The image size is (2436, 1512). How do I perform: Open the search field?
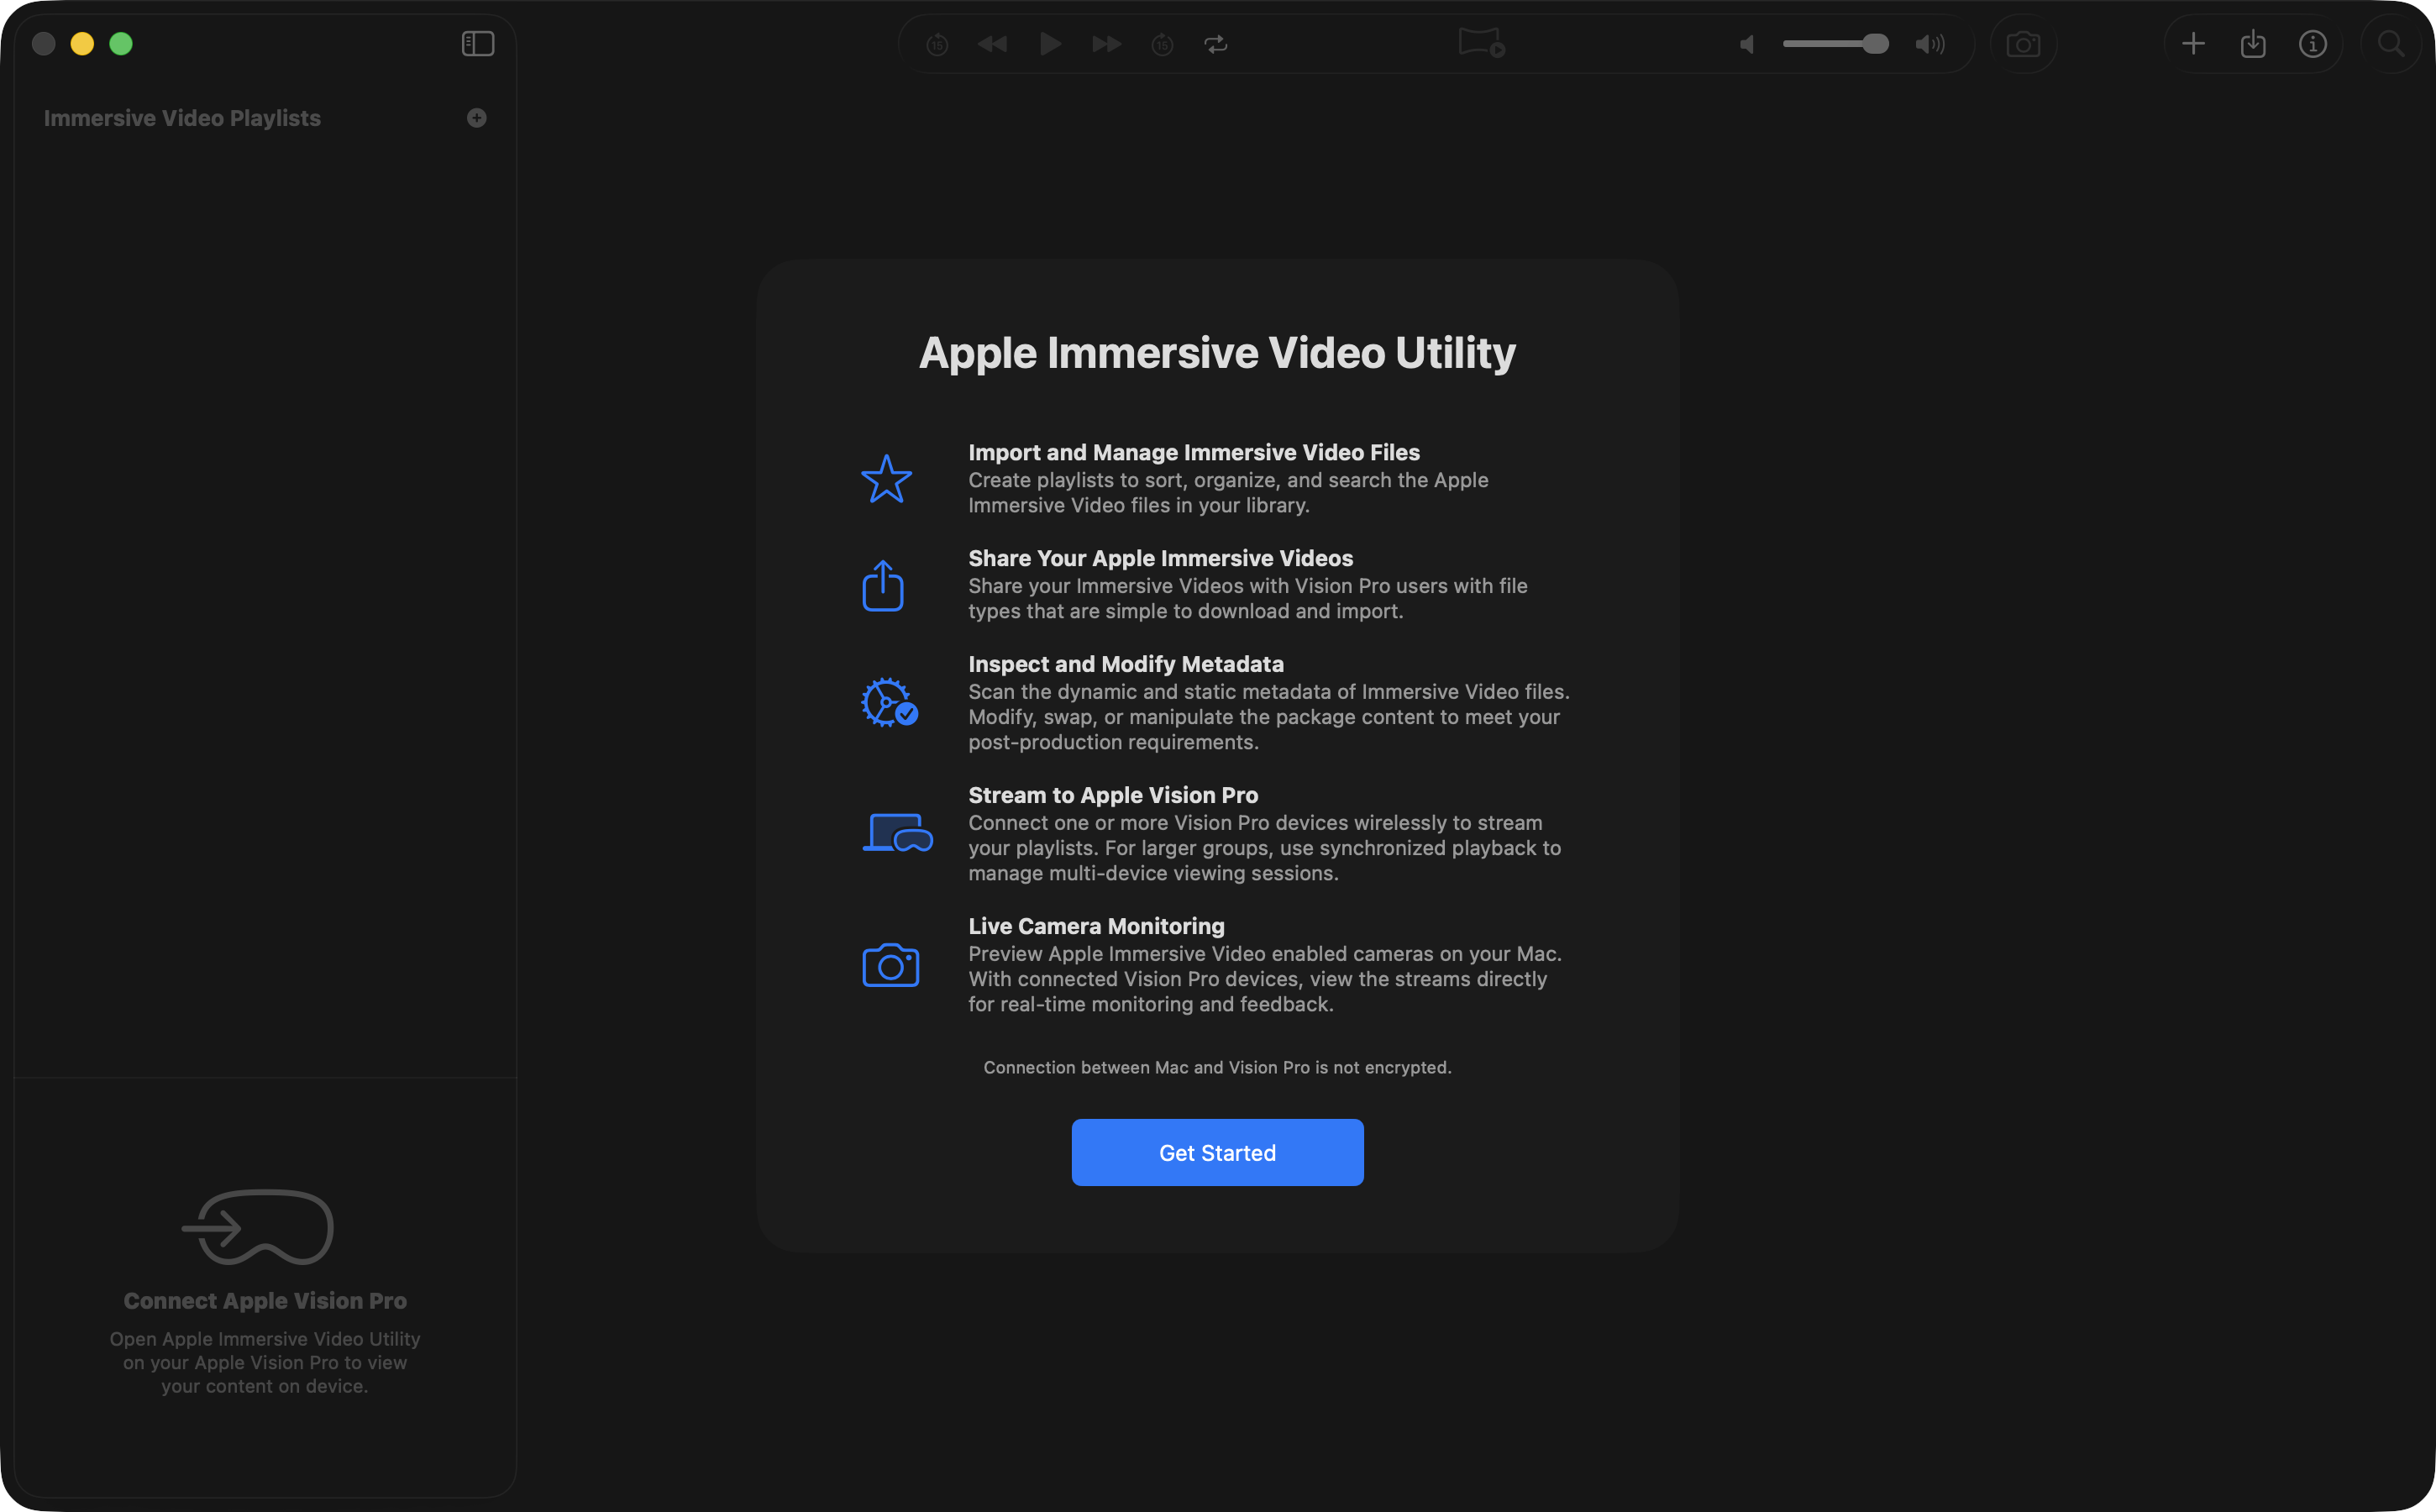[2391, 44]
